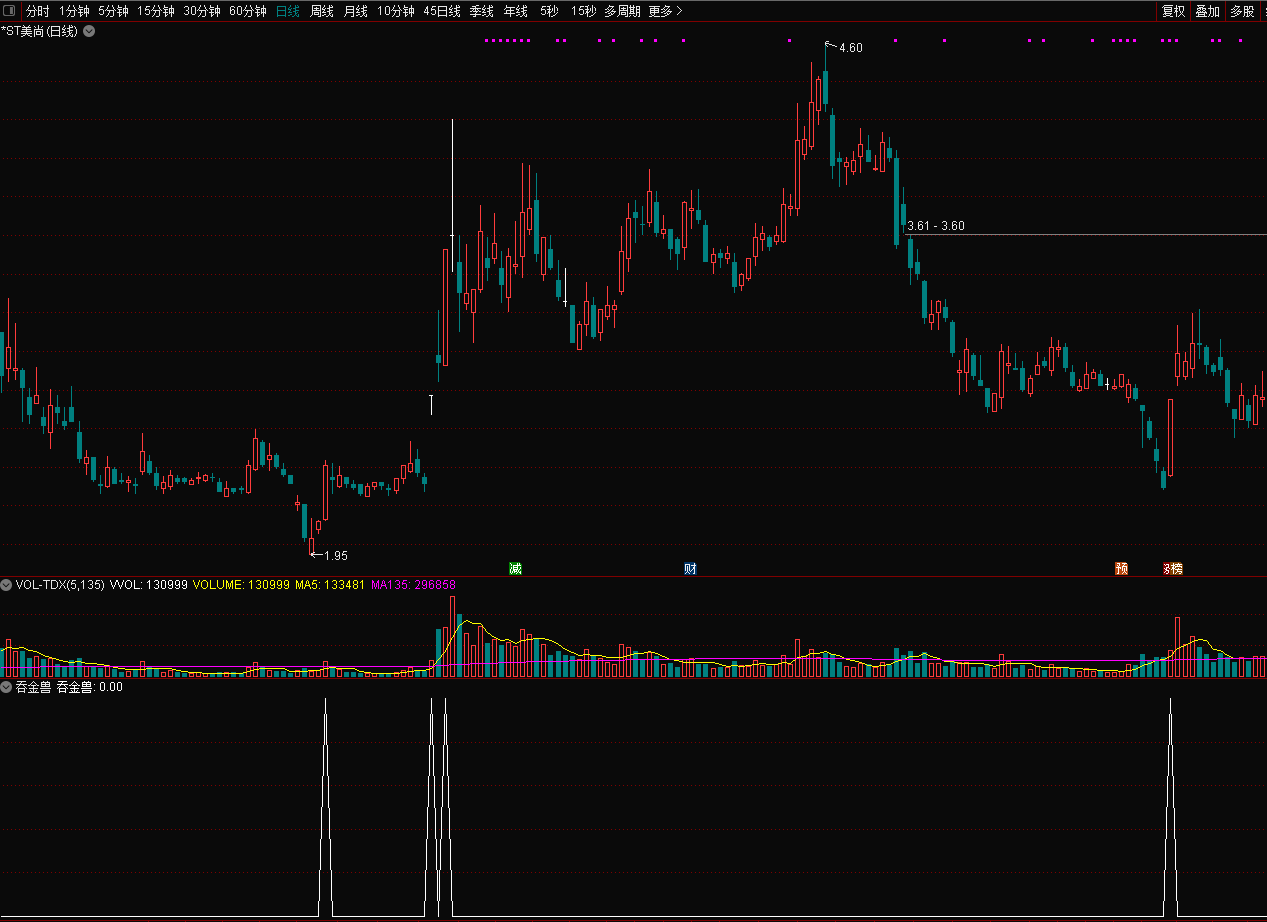
Task: Open the 多周期 multi-period view
Action: click(x=622, y=11)
